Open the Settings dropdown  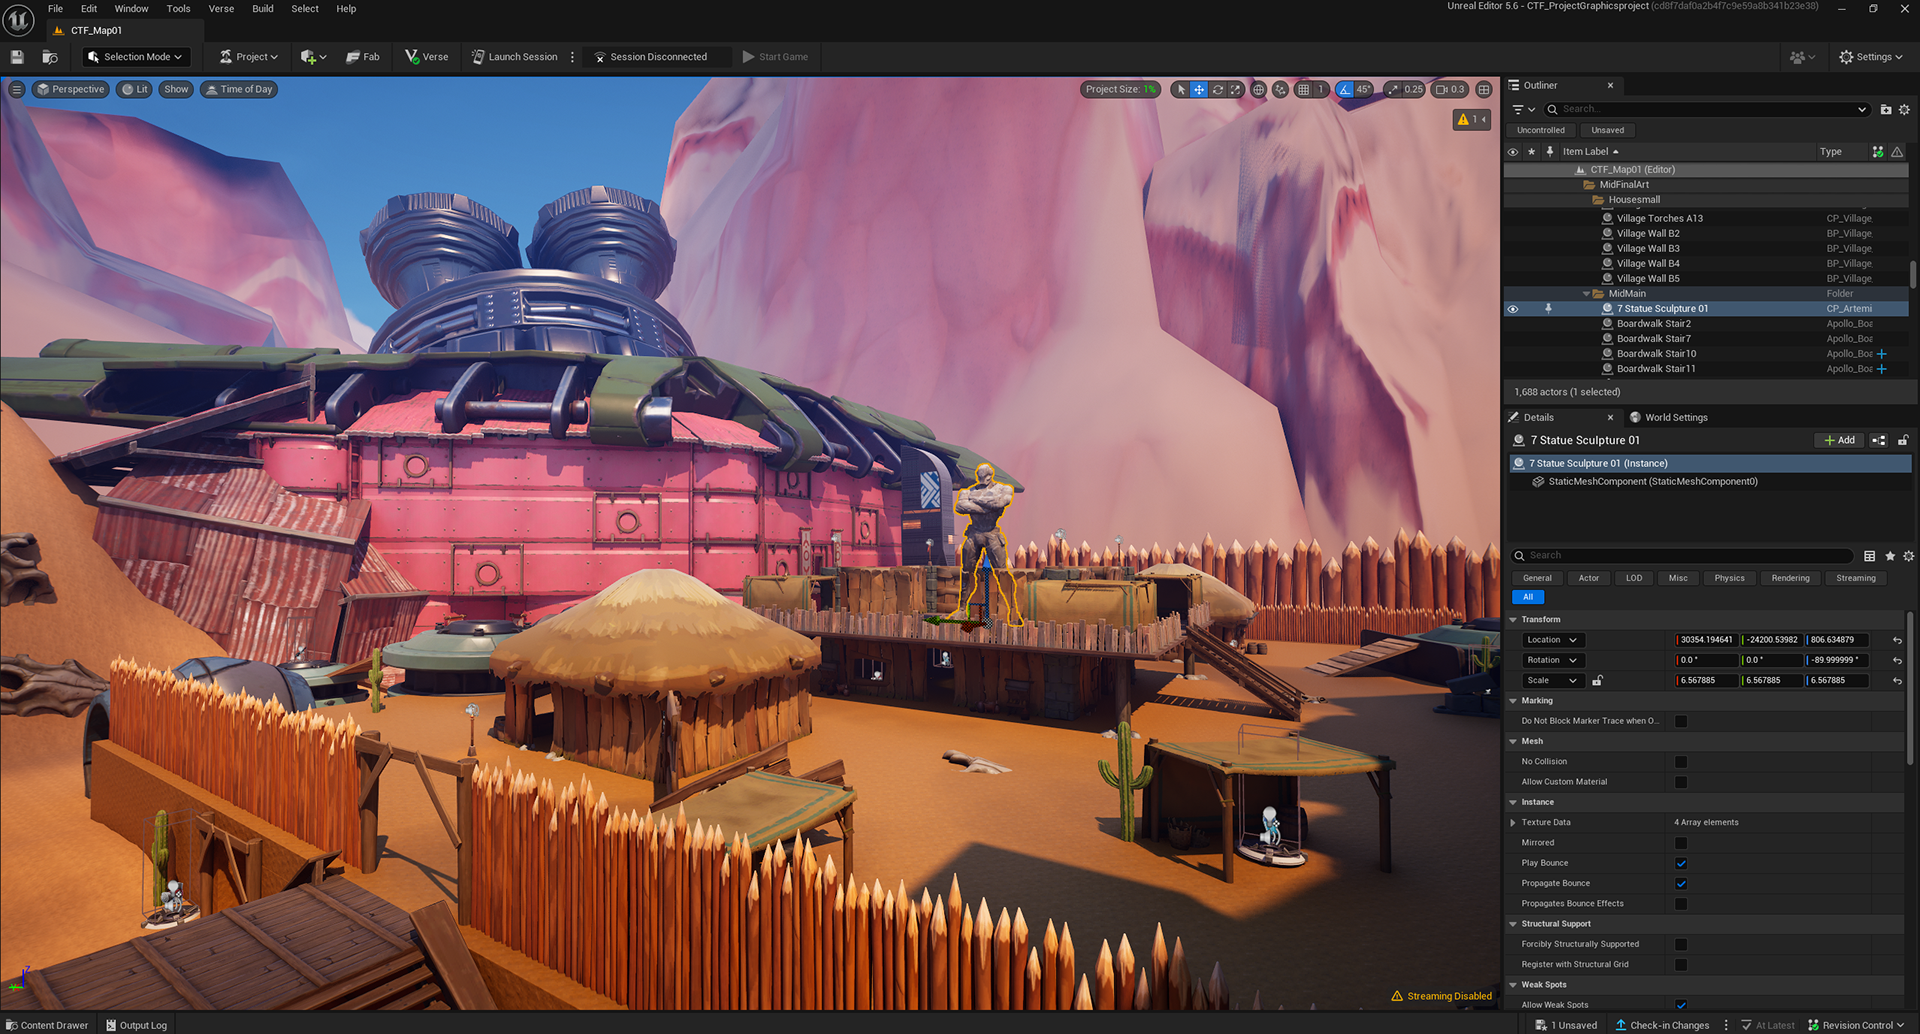tap(1871, 57)
